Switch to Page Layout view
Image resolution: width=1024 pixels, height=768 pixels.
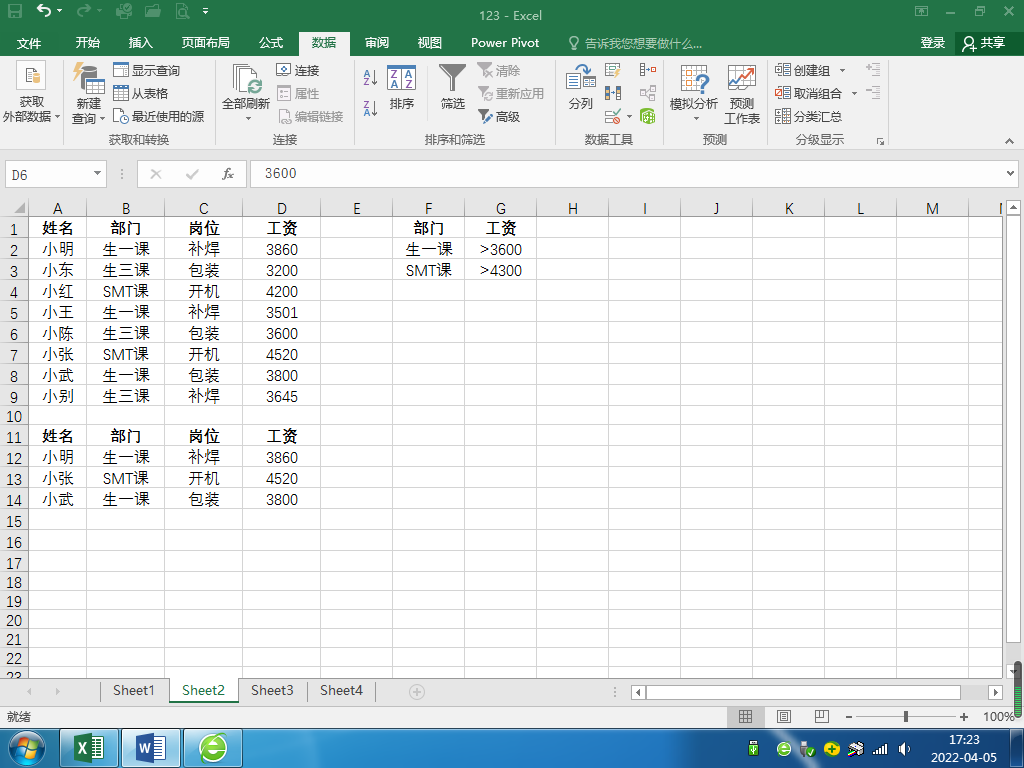tap(784, 716)
